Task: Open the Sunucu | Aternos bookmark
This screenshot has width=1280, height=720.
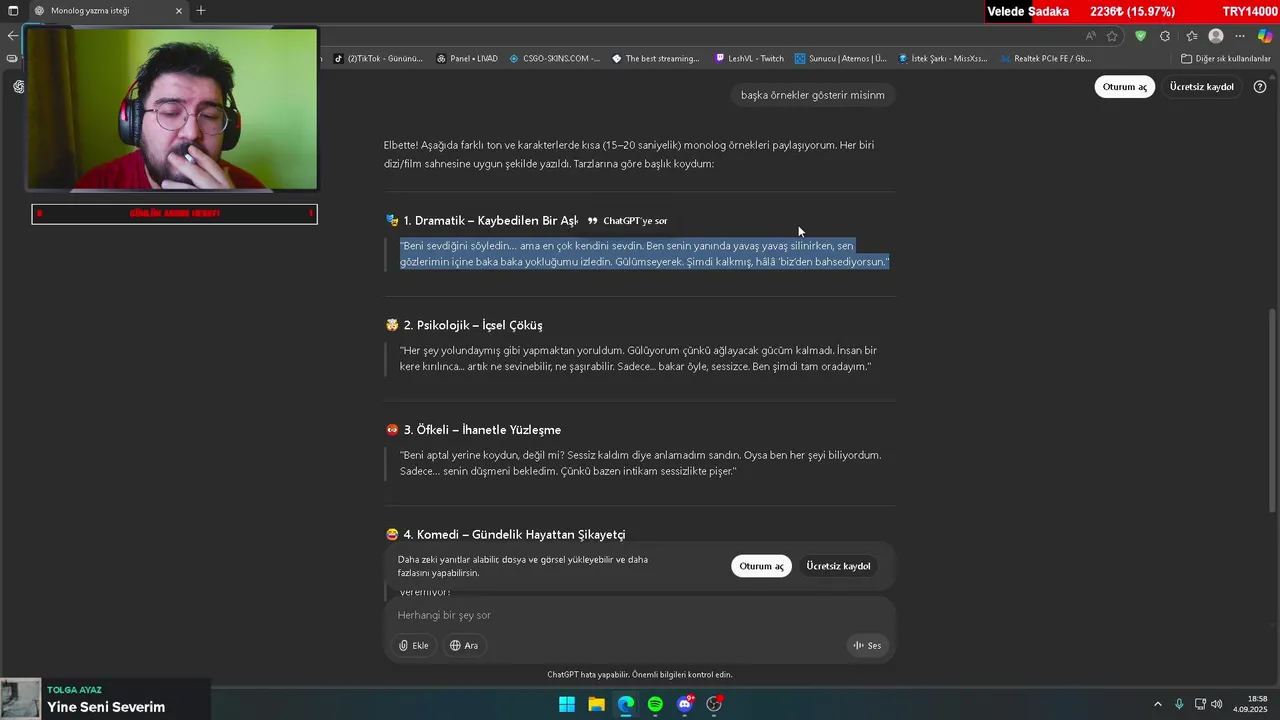Action: point(841,59)
